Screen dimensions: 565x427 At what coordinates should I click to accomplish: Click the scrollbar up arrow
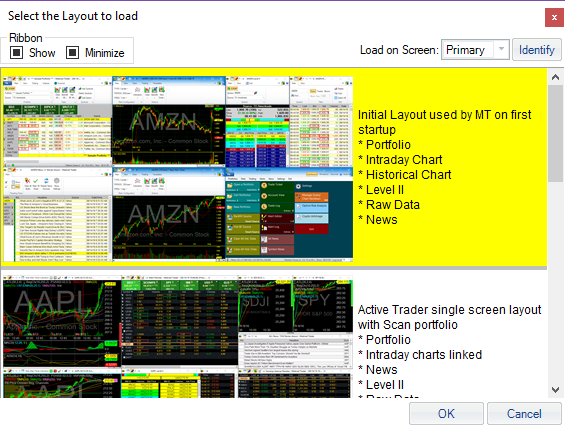coord(555,77)
